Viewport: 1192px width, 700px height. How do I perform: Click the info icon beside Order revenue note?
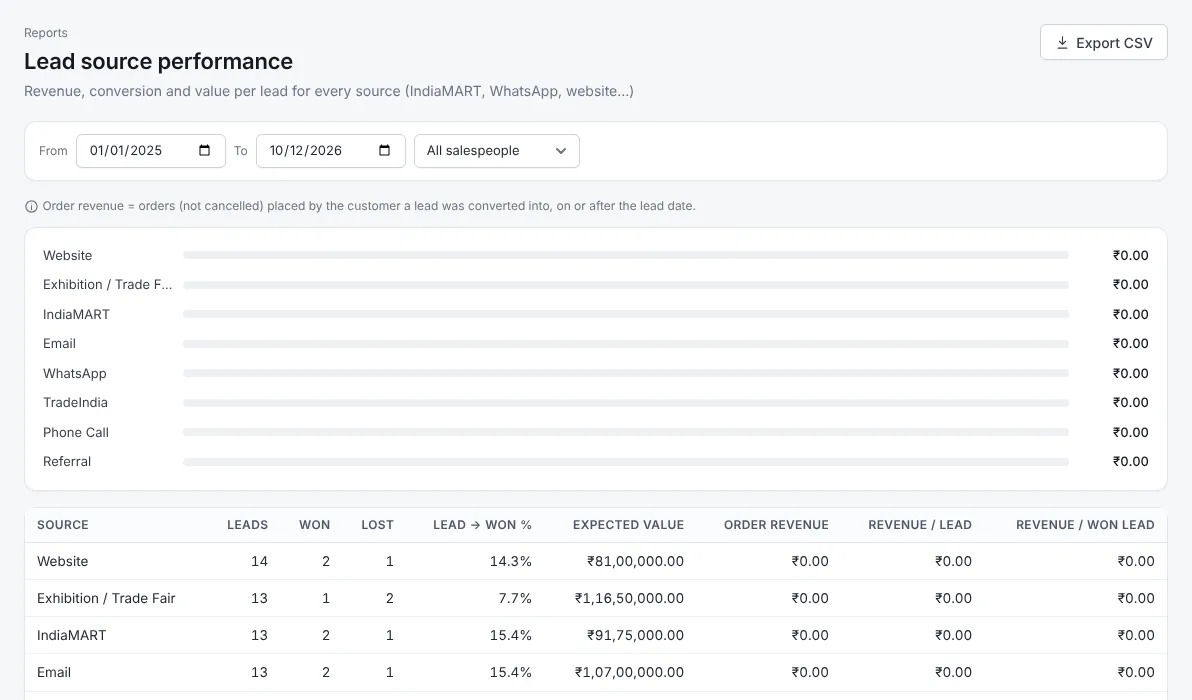pos(31,206)
